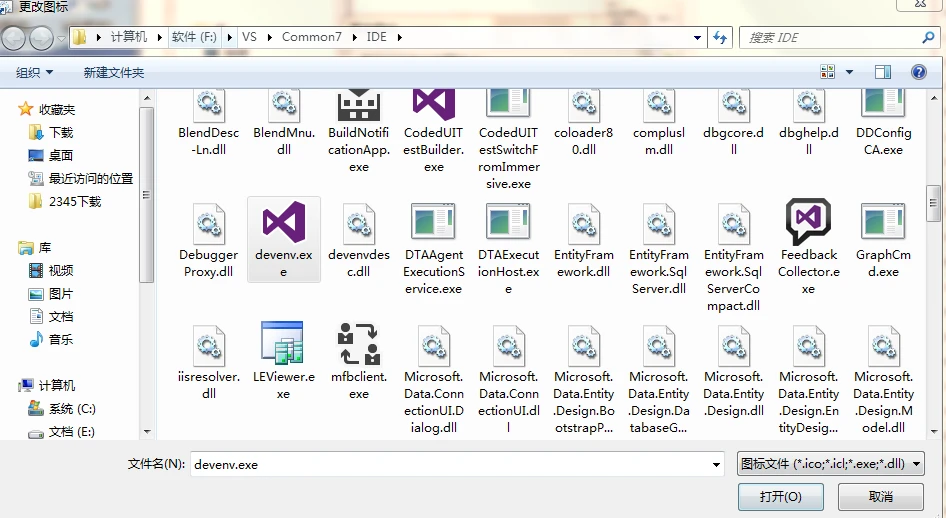Click the 打开(O) button

click(x=781, y=496)
